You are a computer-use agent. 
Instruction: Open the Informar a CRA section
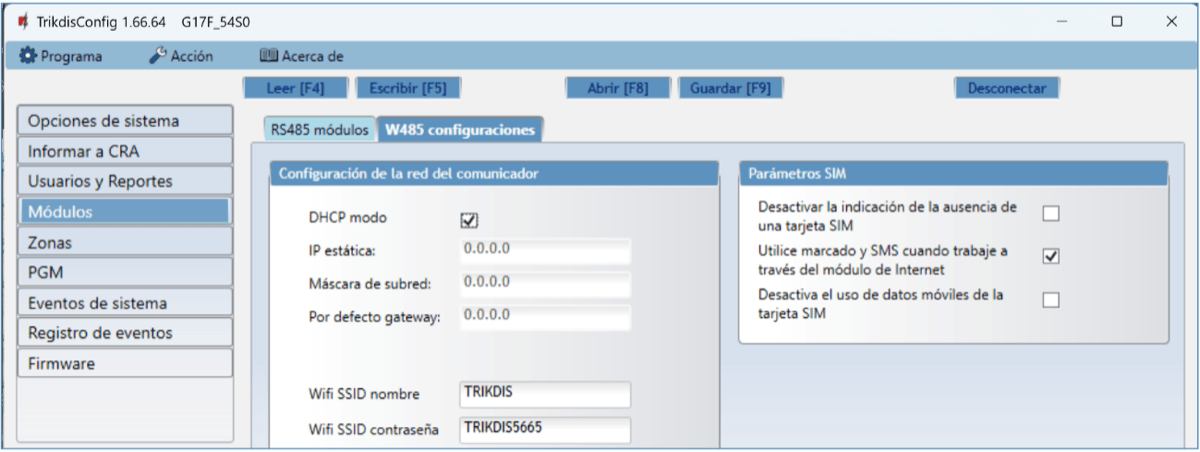pos(125,152)
